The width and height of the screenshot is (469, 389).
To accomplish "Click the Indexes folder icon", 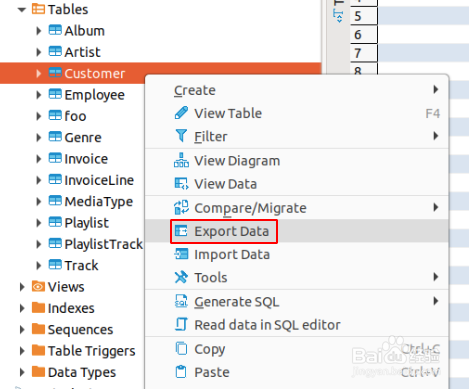I will (x=38, y=308).
